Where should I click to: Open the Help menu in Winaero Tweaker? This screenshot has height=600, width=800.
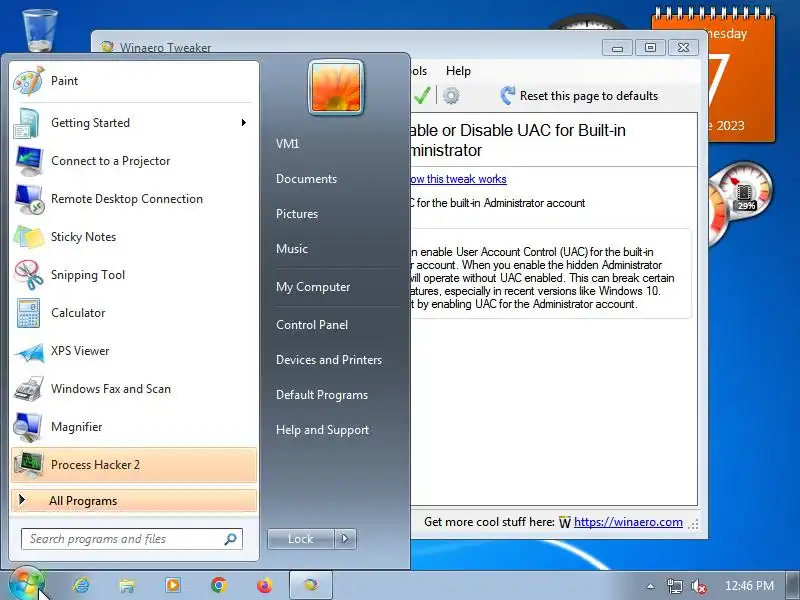pyautogui.click(x=458, y=71)
